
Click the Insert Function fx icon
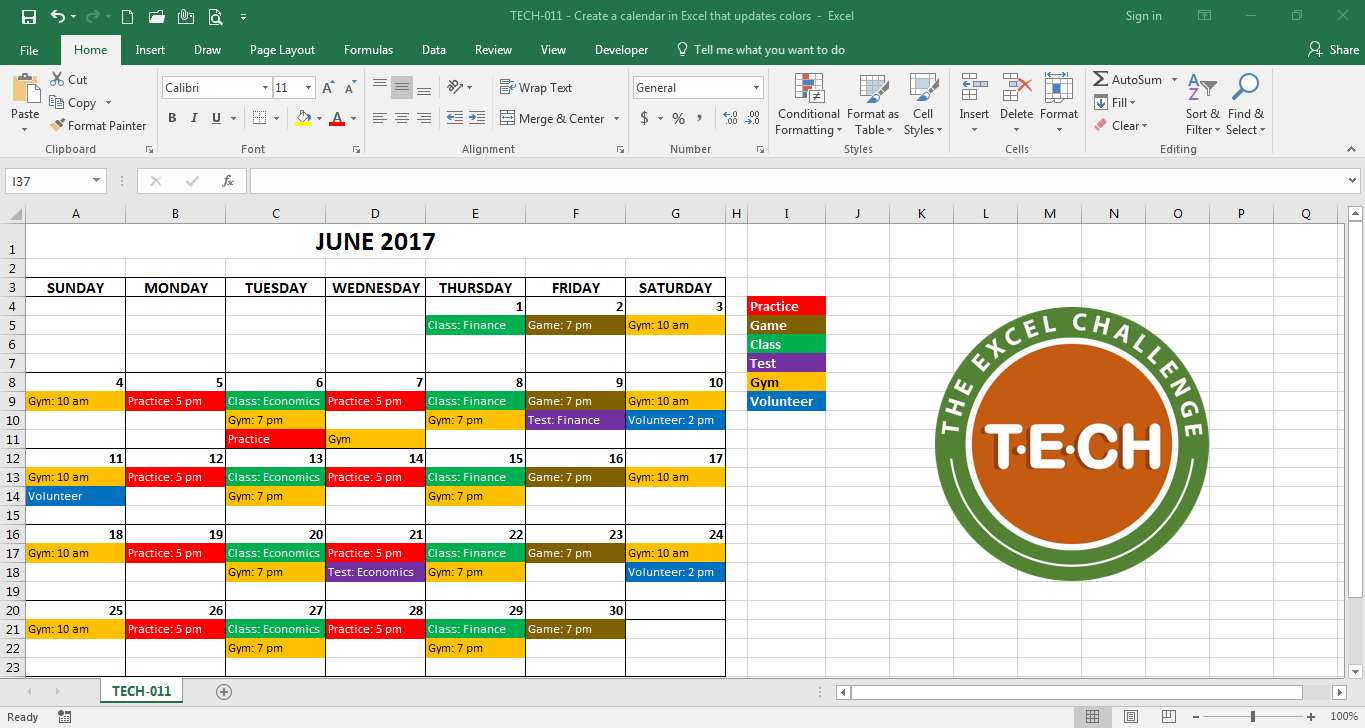(x=228, y=181)
